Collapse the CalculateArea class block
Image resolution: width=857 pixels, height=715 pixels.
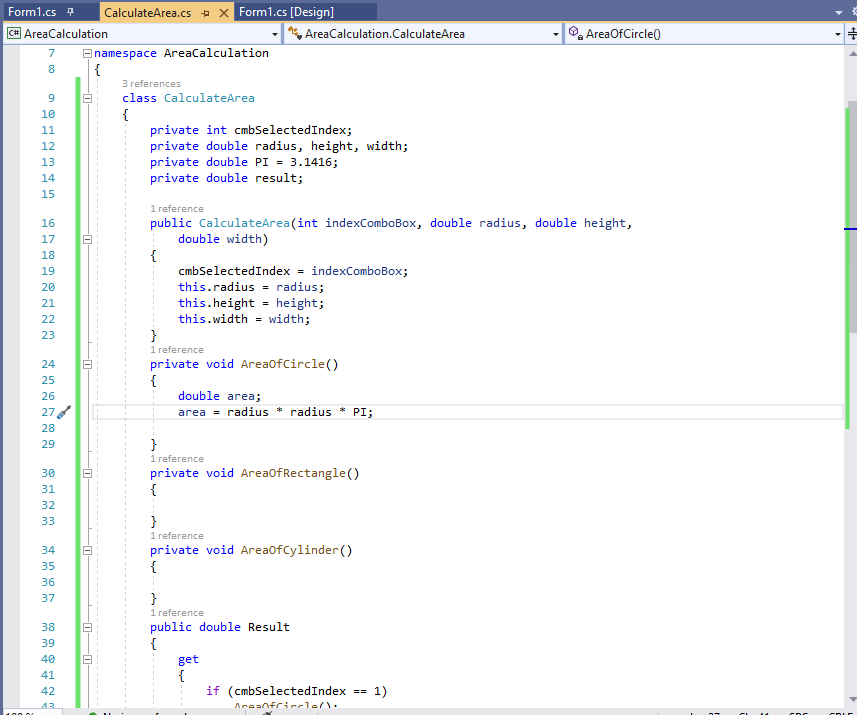[87, 98]
